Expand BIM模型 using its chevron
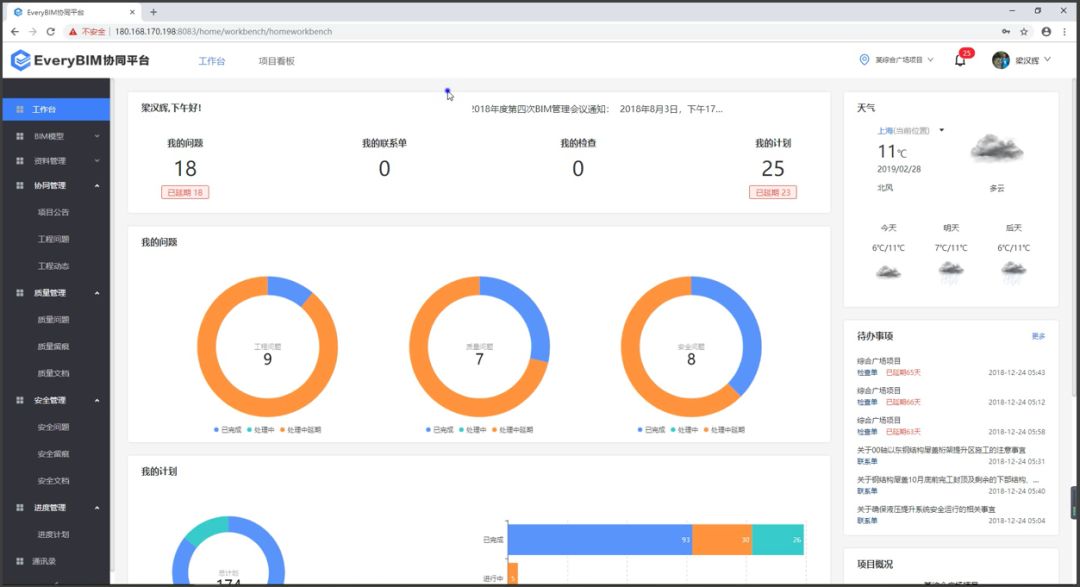 [97, 136]
